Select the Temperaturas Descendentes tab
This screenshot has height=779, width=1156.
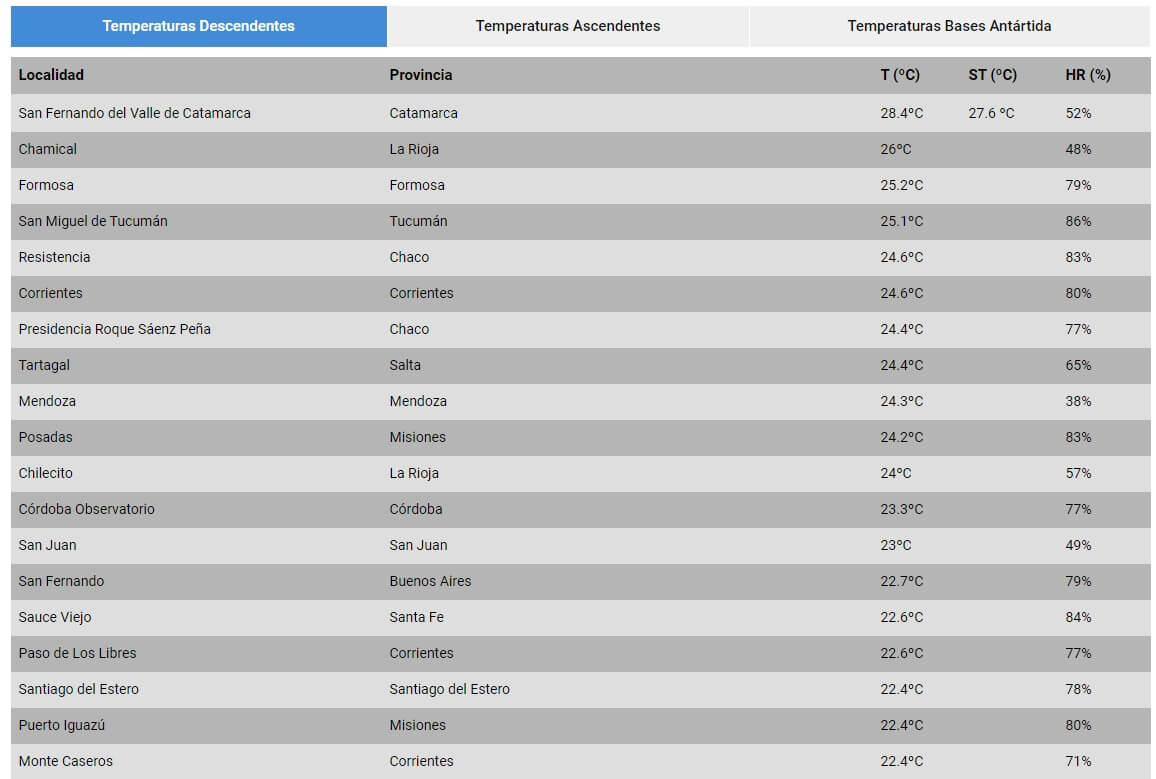pyautogui.click(x=198, y=26)
